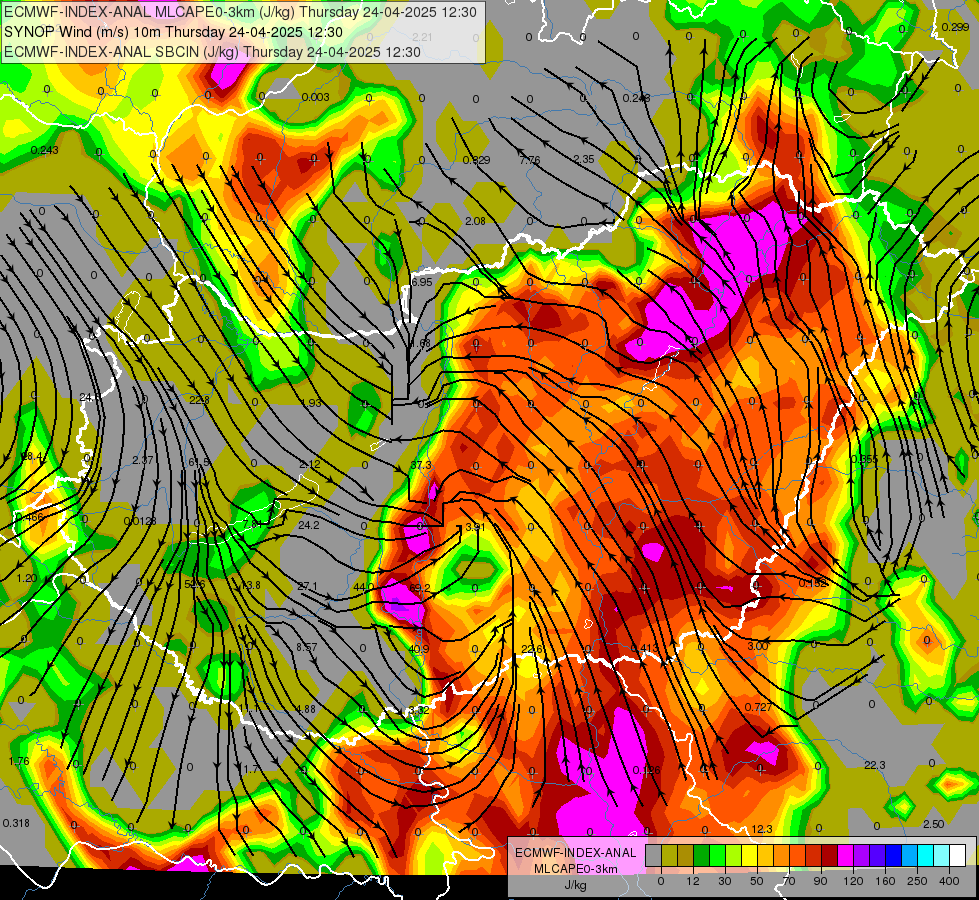This screenshot has height=900, width=979.
Task: Click the map value 3.91
Action: 475,527
